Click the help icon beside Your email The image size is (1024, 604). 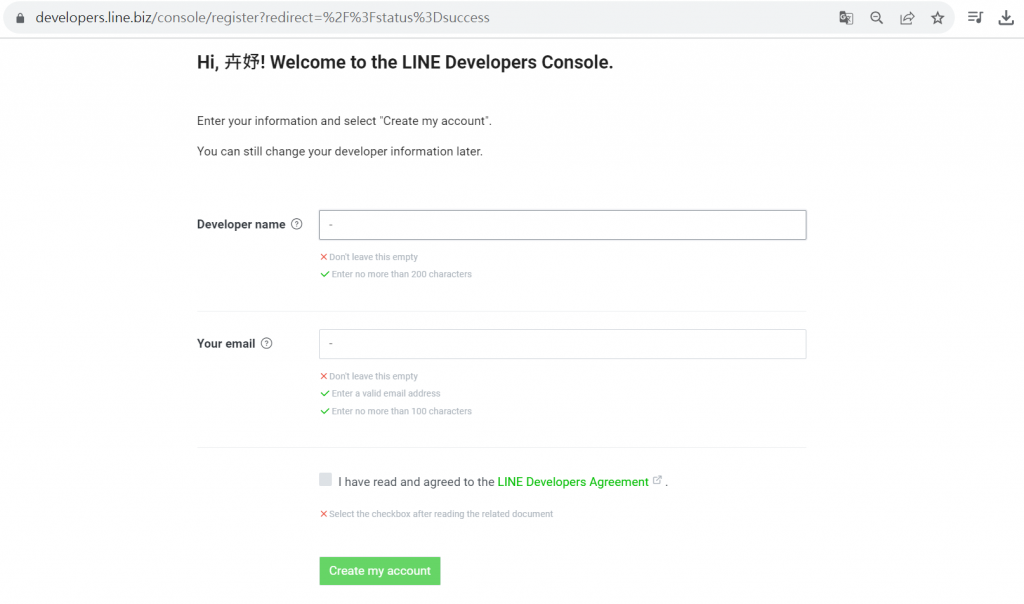pos(266,343)
